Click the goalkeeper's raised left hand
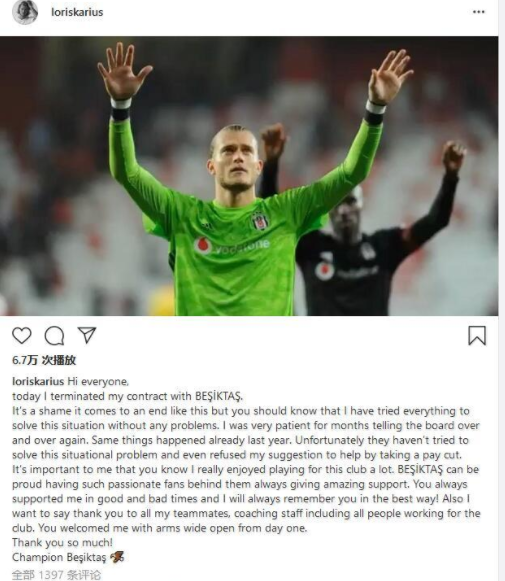 click(390, 77)
